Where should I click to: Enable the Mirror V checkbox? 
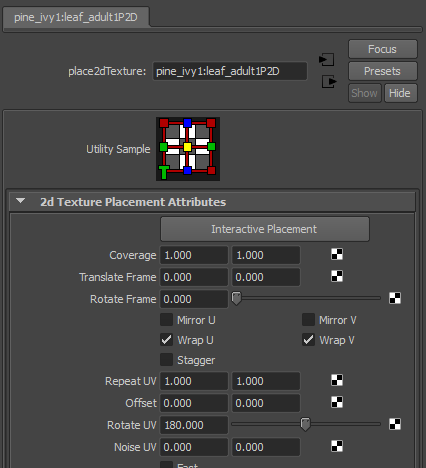(308, 320)
